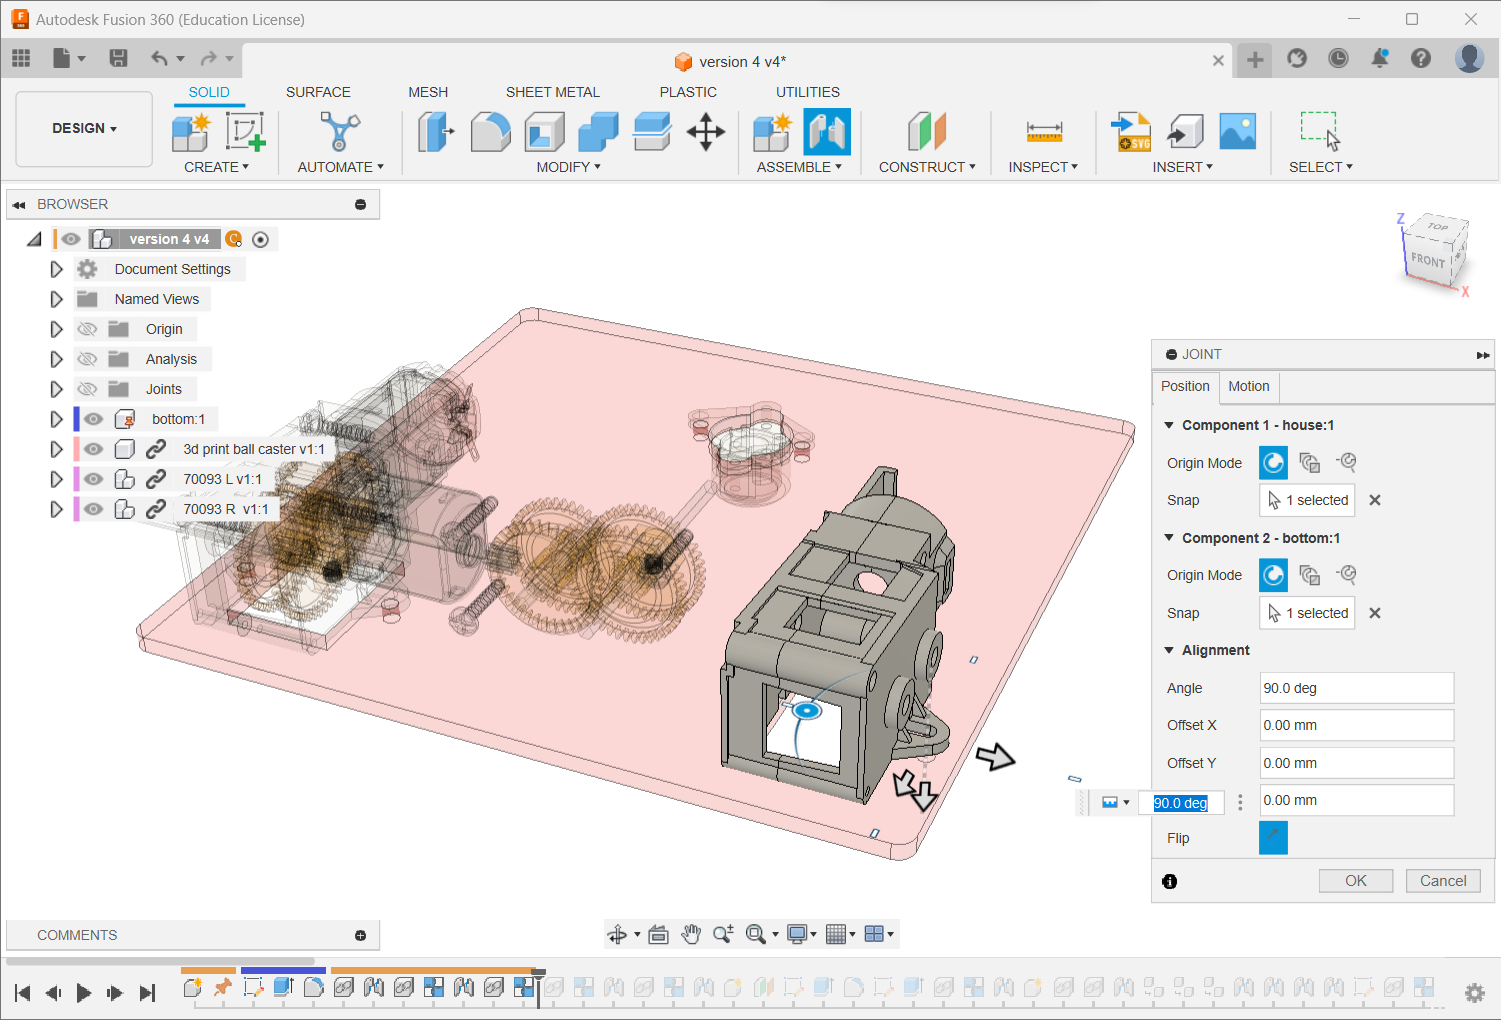Screen dimensions: 1501x1020
Task: Click the Save icon in top toolbar
Action: 118,58
